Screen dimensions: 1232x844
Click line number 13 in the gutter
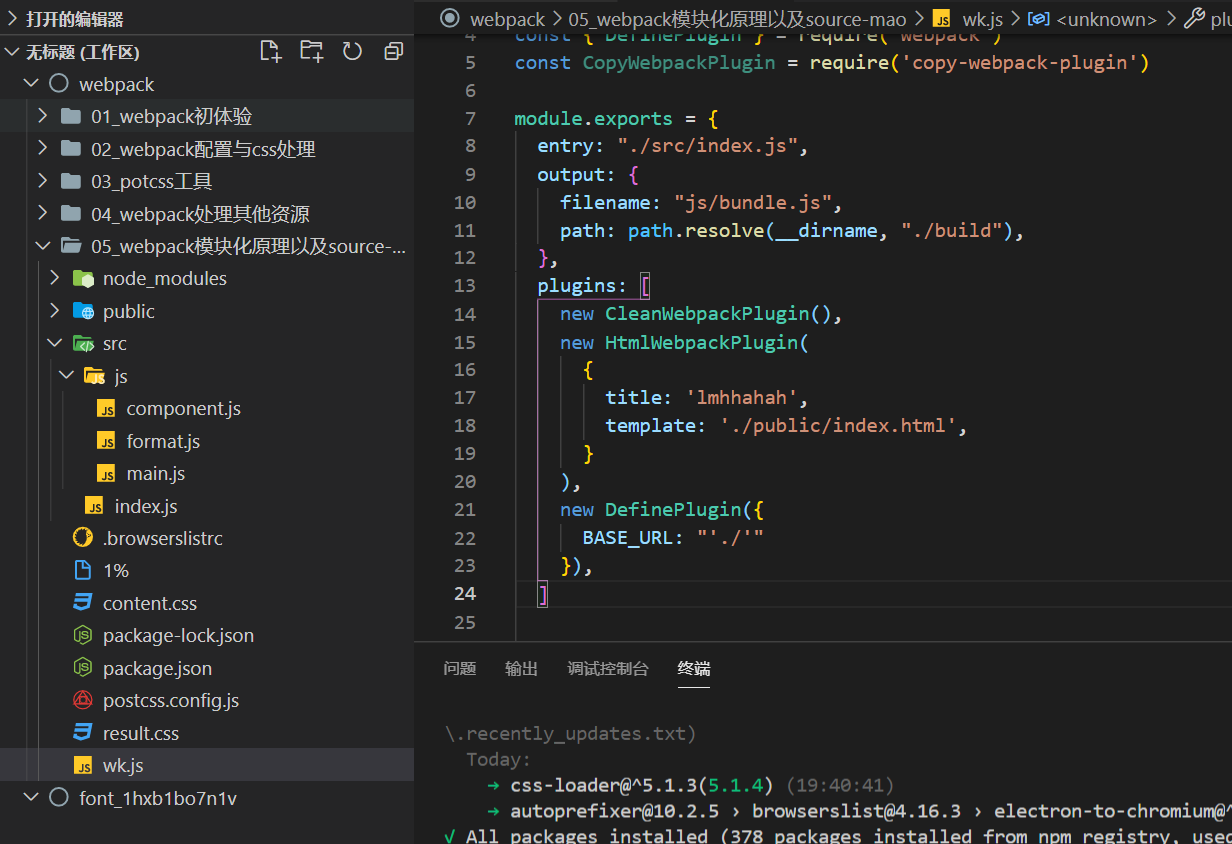464,285
